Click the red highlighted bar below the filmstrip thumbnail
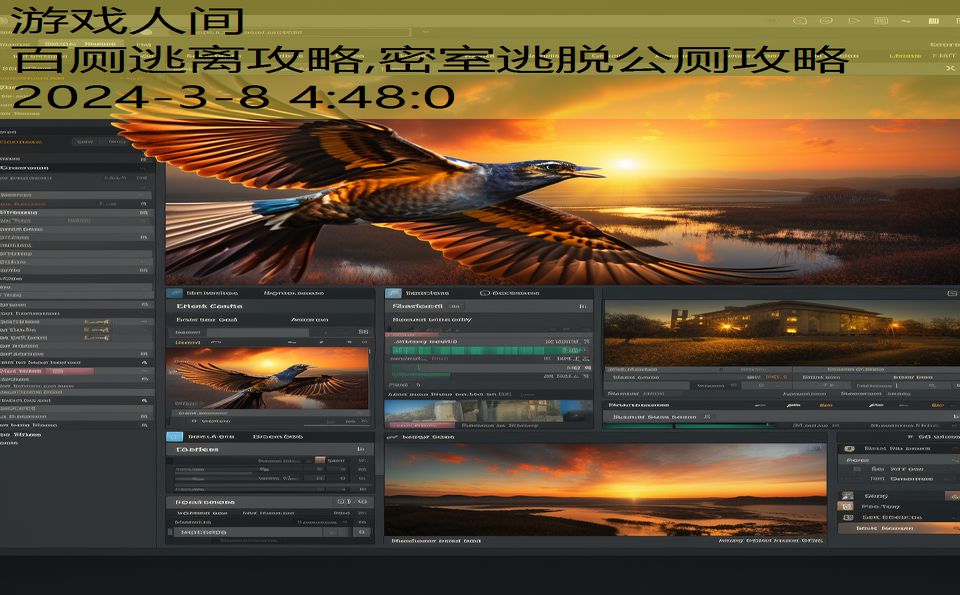Viewport: 960px width, 595px height. [x=420, y=425]
